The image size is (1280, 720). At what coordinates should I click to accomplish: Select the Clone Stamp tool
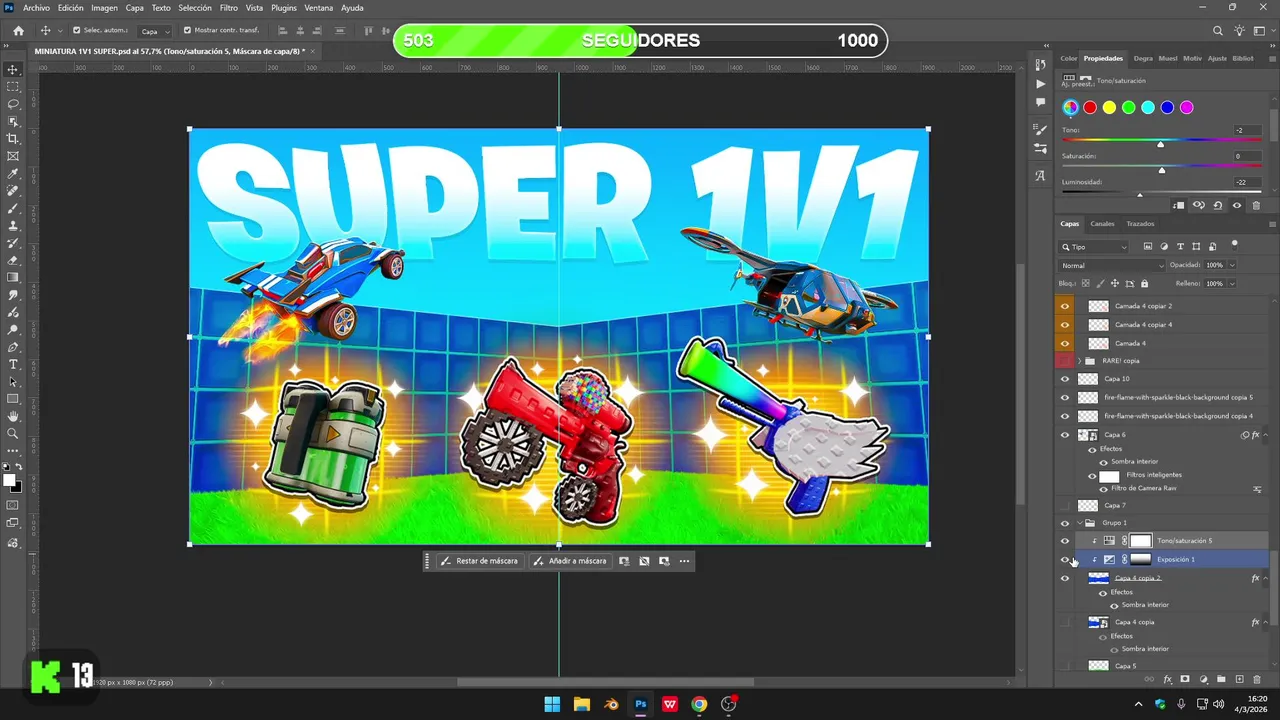coord(13,225)
